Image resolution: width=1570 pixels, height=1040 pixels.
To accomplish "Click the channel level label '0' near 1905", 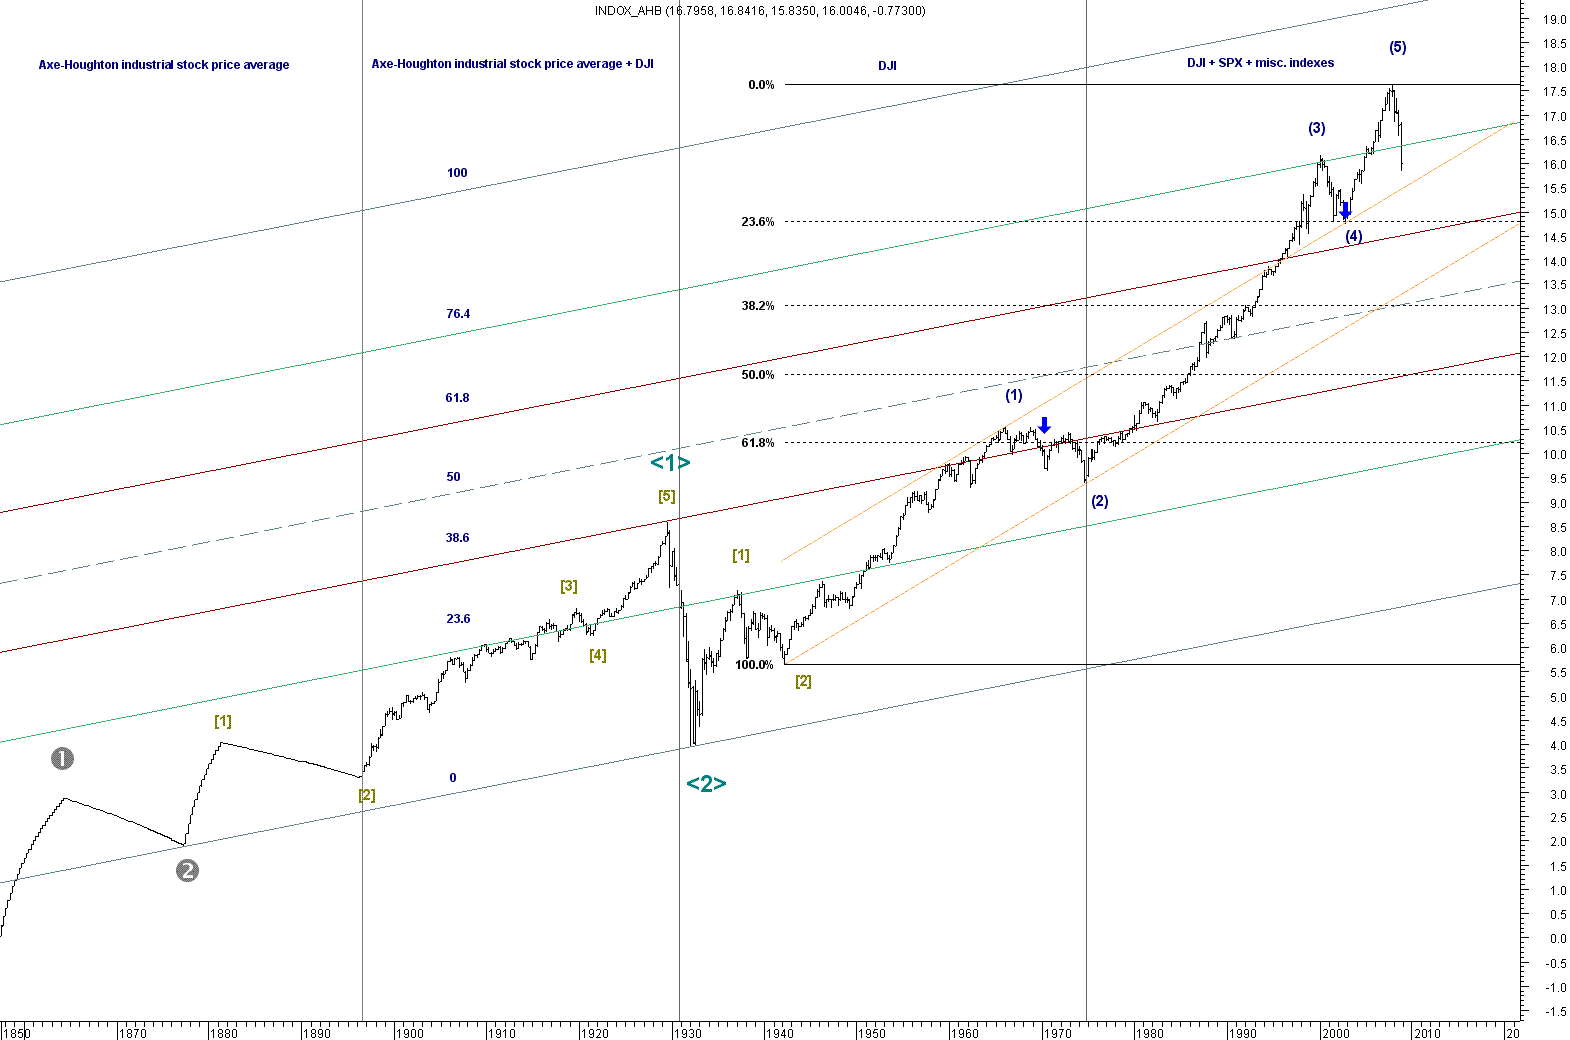I will coord(453,778).
